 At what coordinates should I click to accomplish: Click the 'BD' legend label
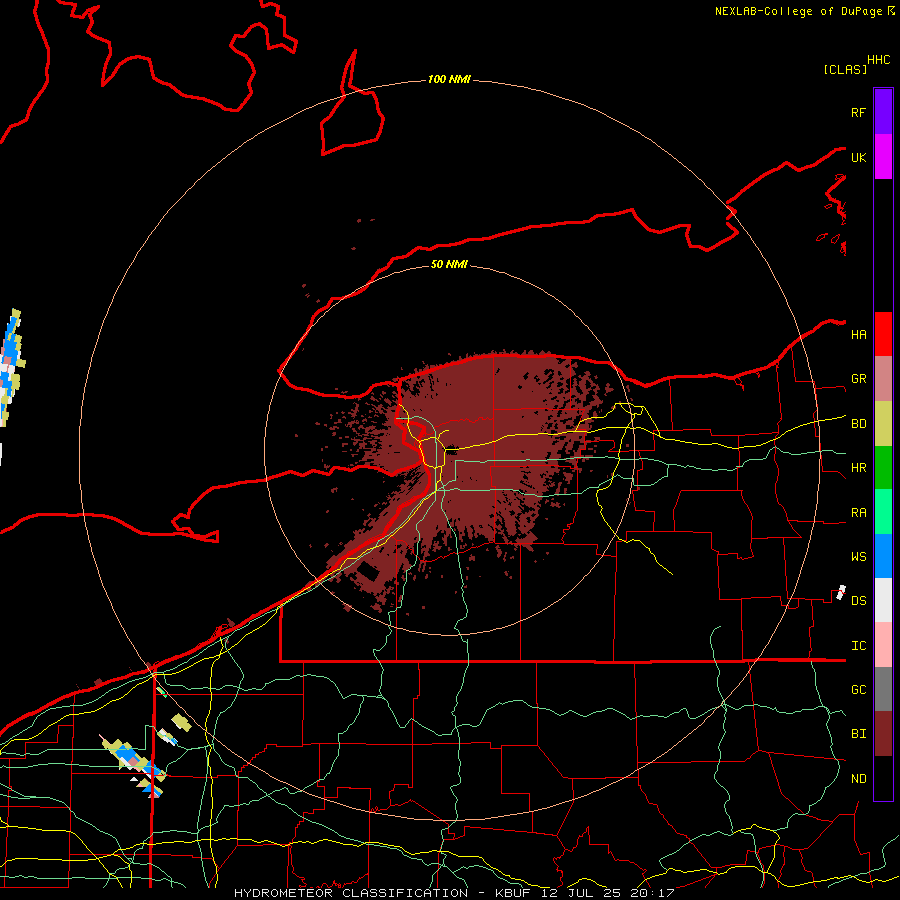pos(858,424)
